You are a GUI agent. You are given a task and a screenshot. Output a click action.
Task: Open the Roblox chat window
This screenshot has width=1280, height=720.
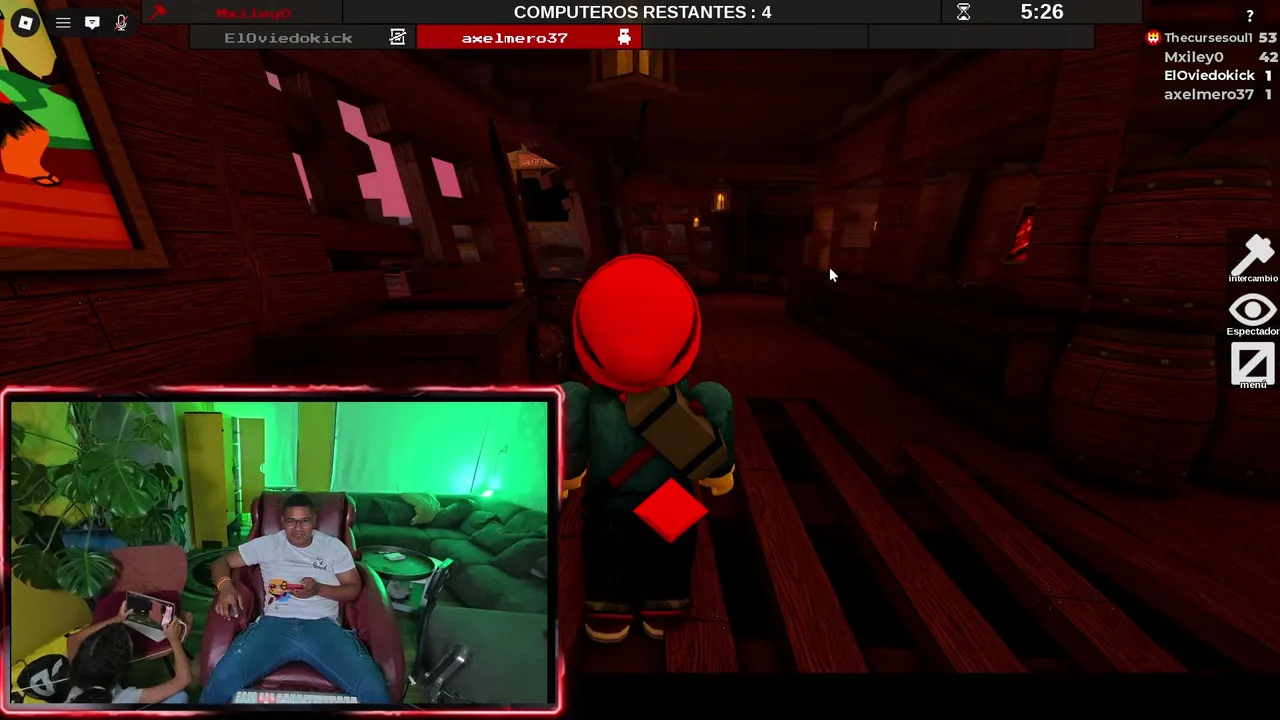pos(92,23)
